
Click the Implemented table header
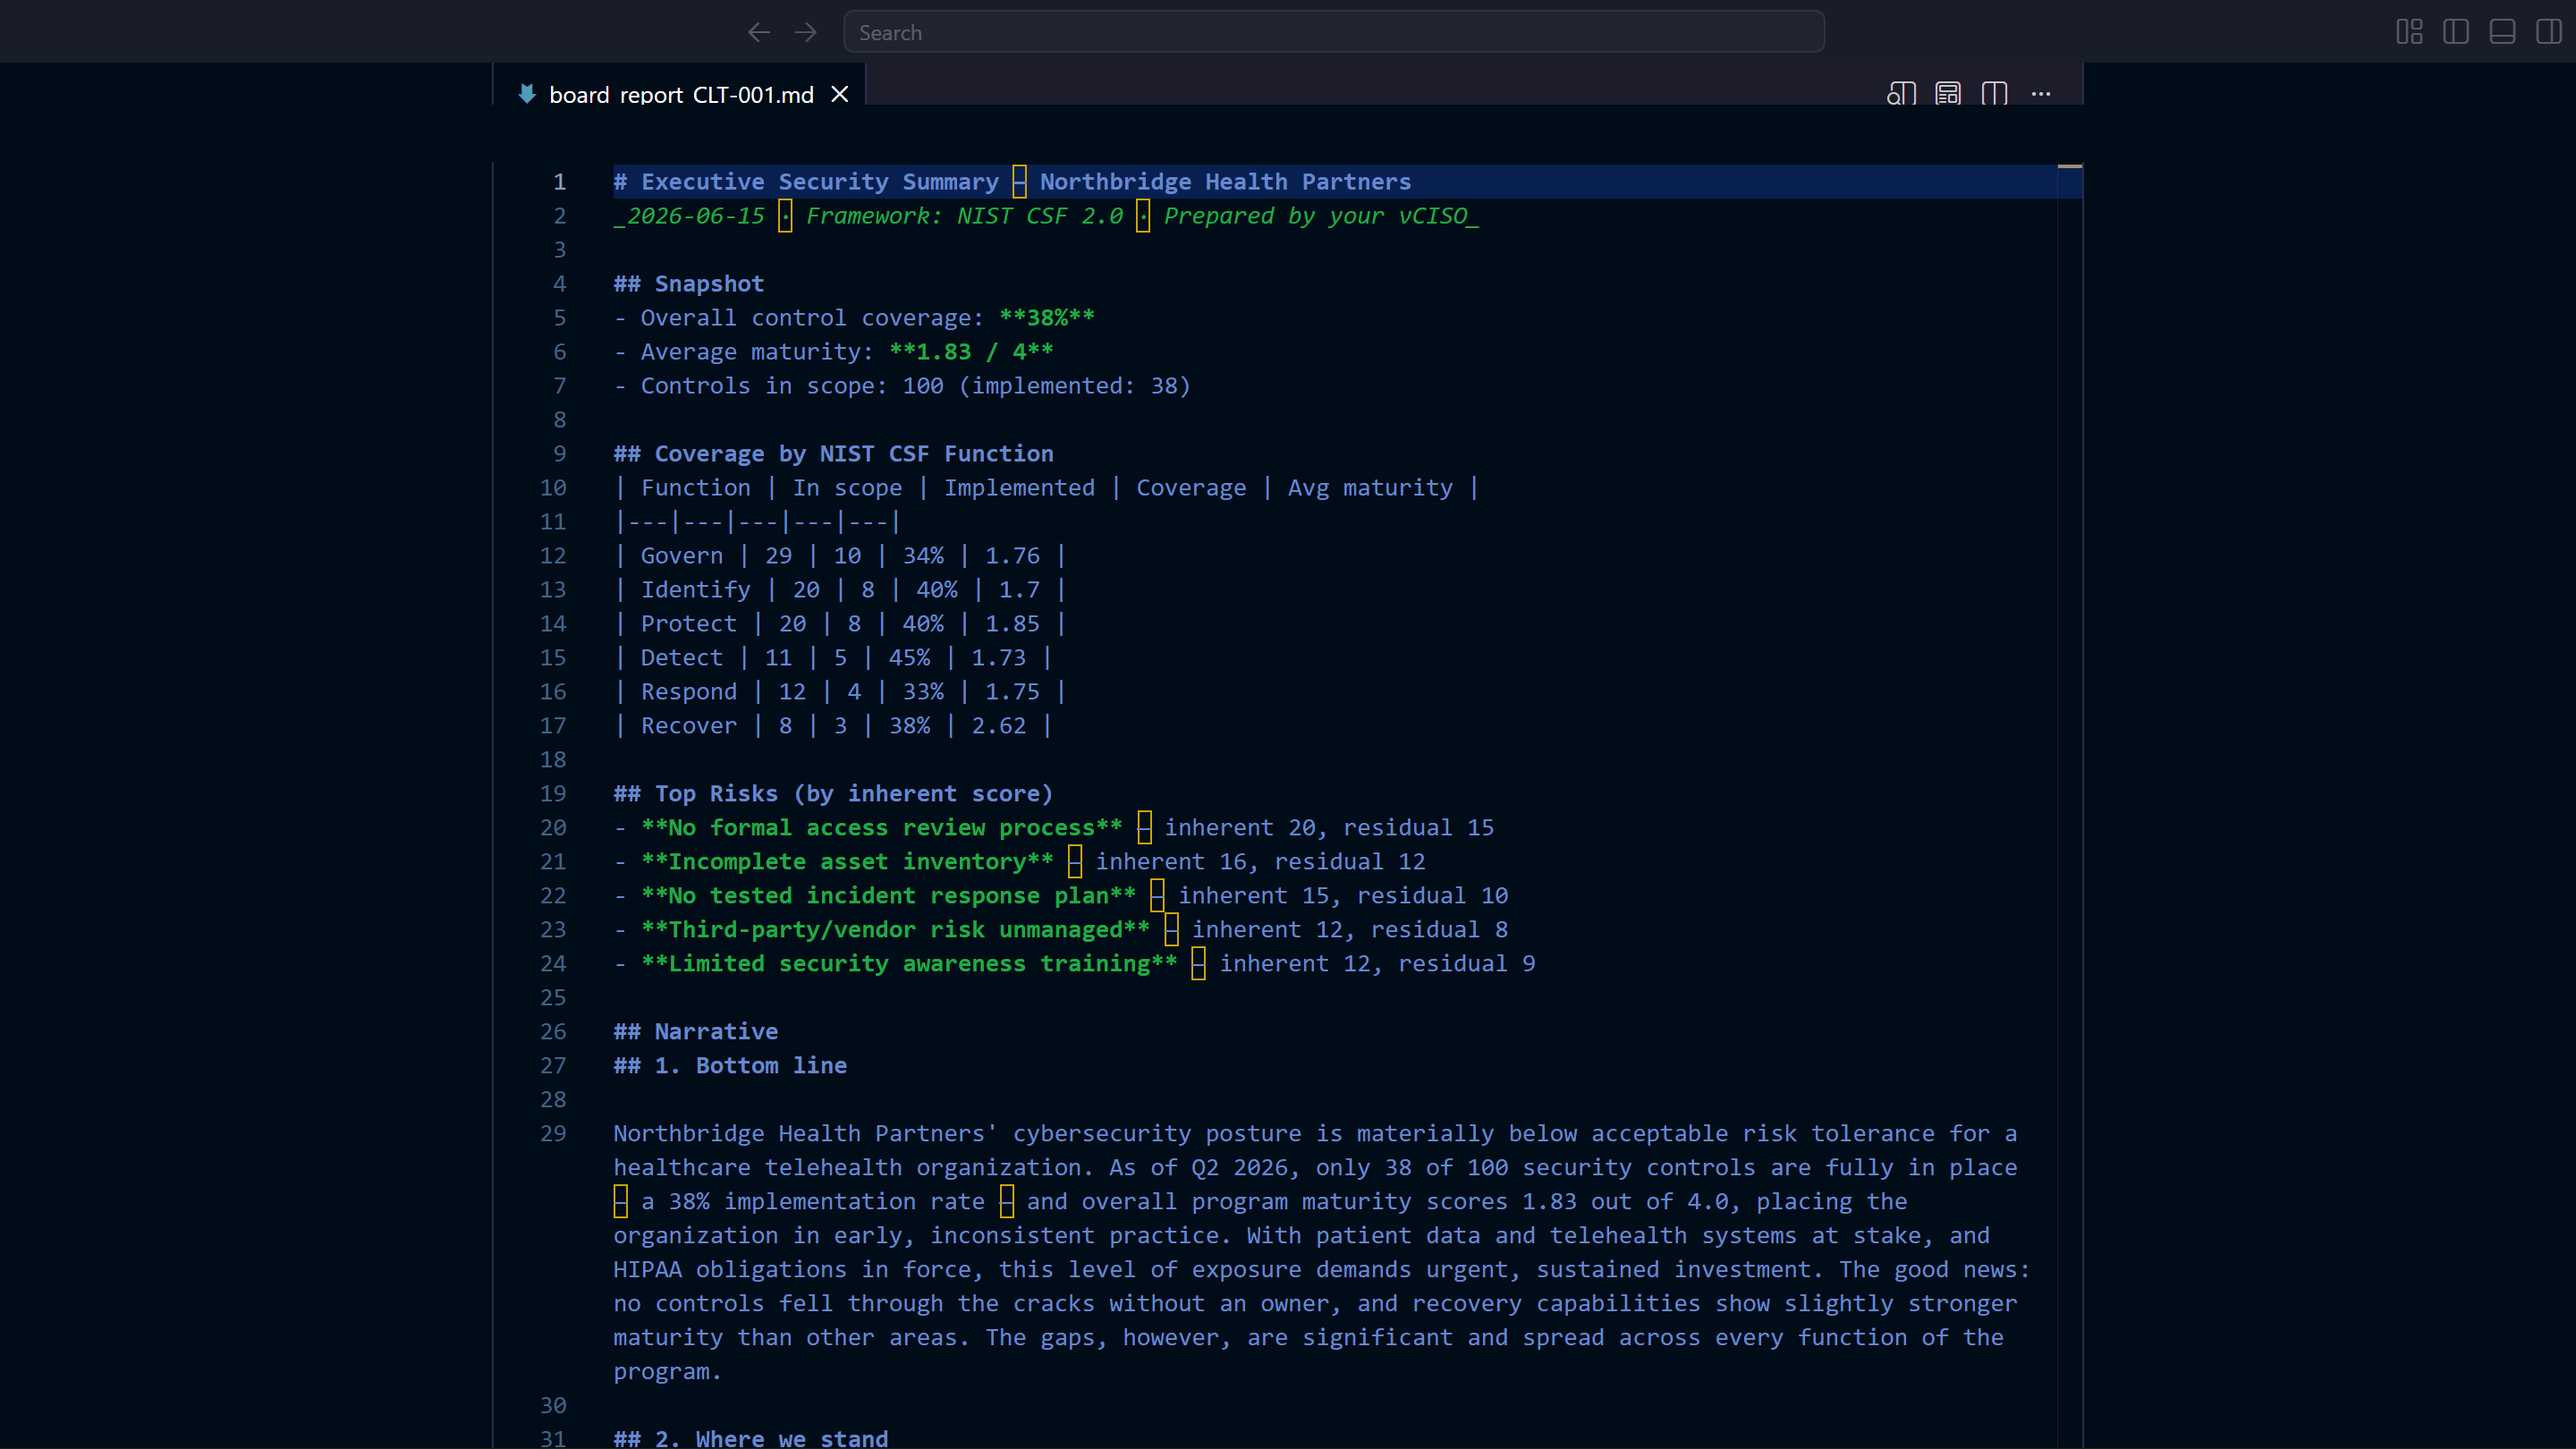pyautogui.click(x=1019, y=488)
